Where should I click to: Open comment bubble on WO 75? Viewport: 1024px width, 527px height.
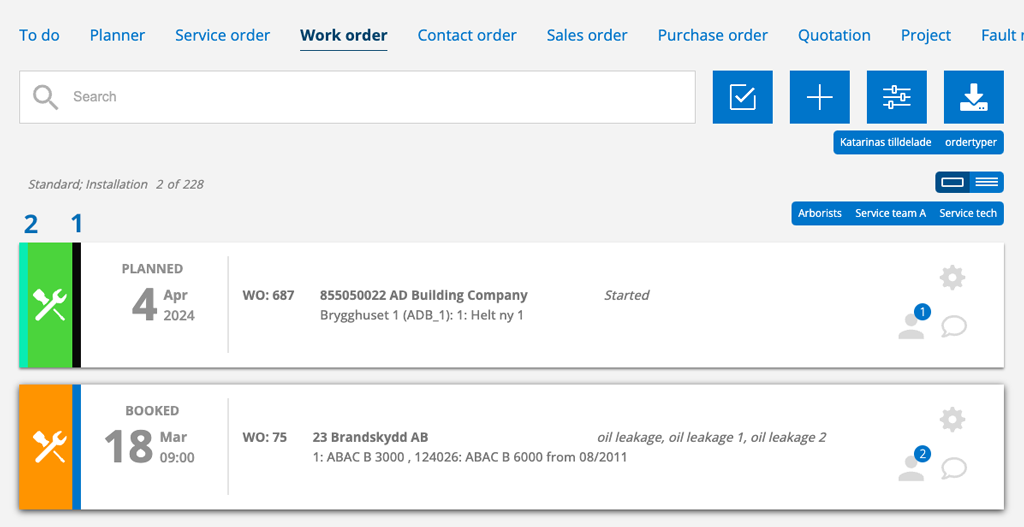(954, 468)
